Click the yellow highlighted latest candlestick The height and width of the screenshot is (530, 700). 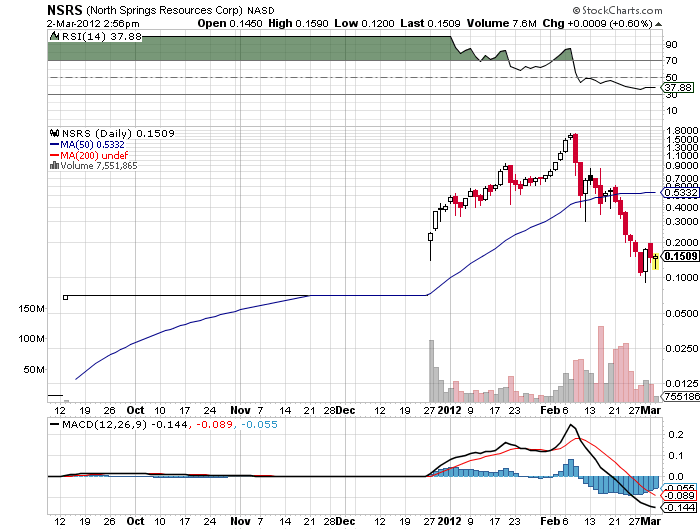tap(655, 261)
